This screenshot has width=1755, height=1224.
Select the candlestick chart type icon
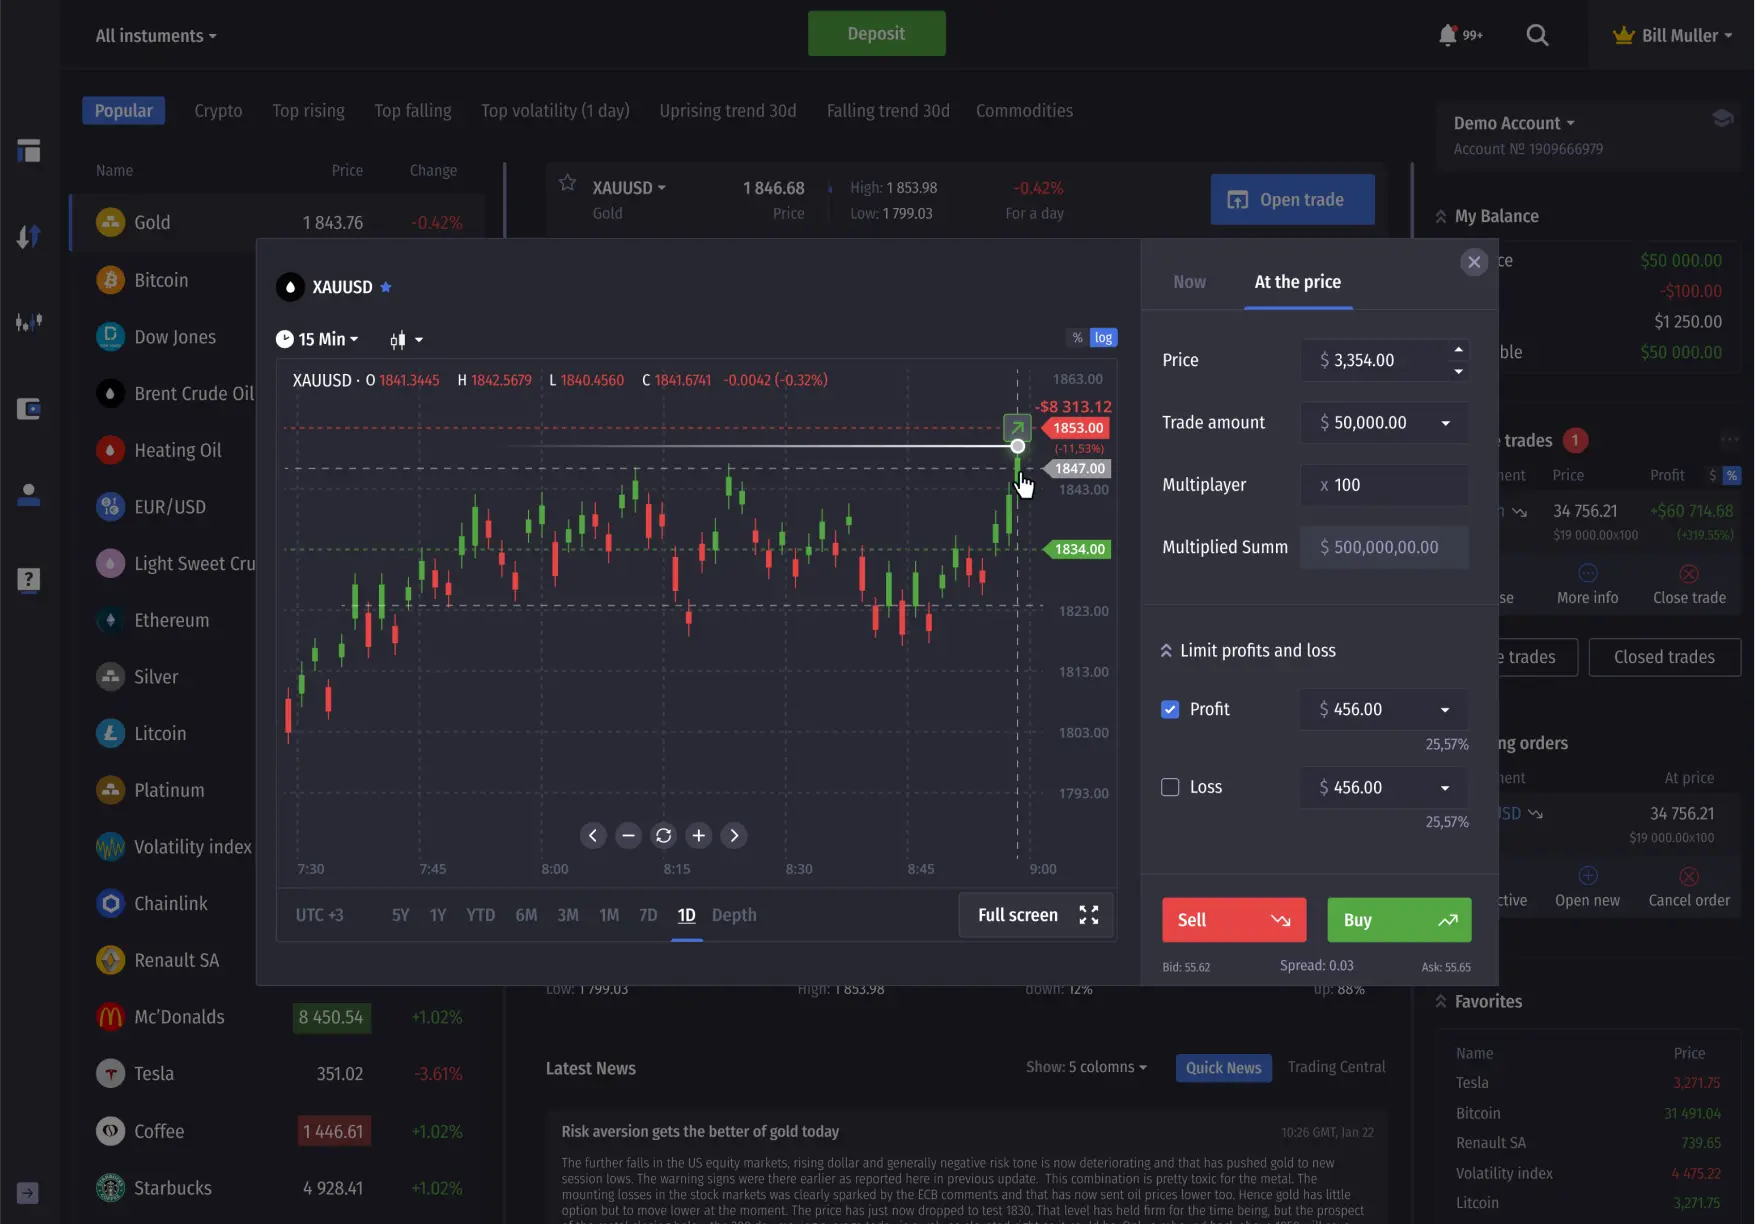[x=398, y=339]
